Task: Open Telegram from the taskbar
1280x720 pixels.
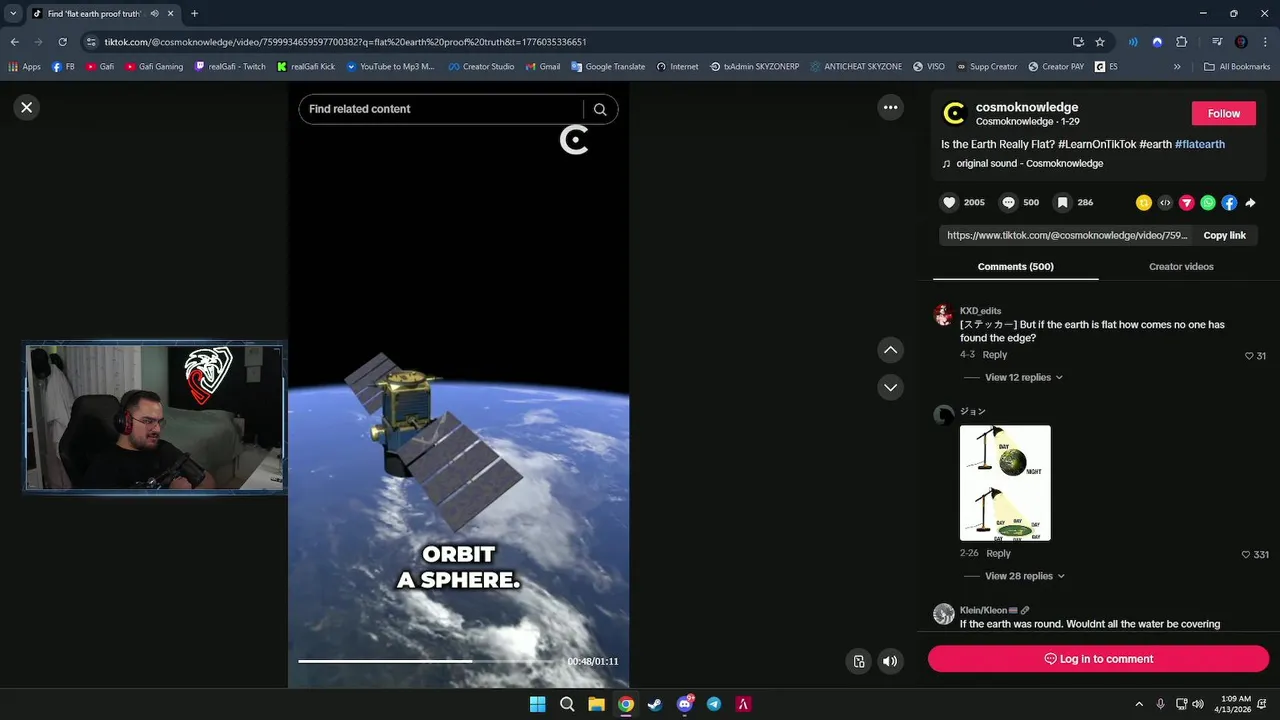Action: [x=714, y=704]
